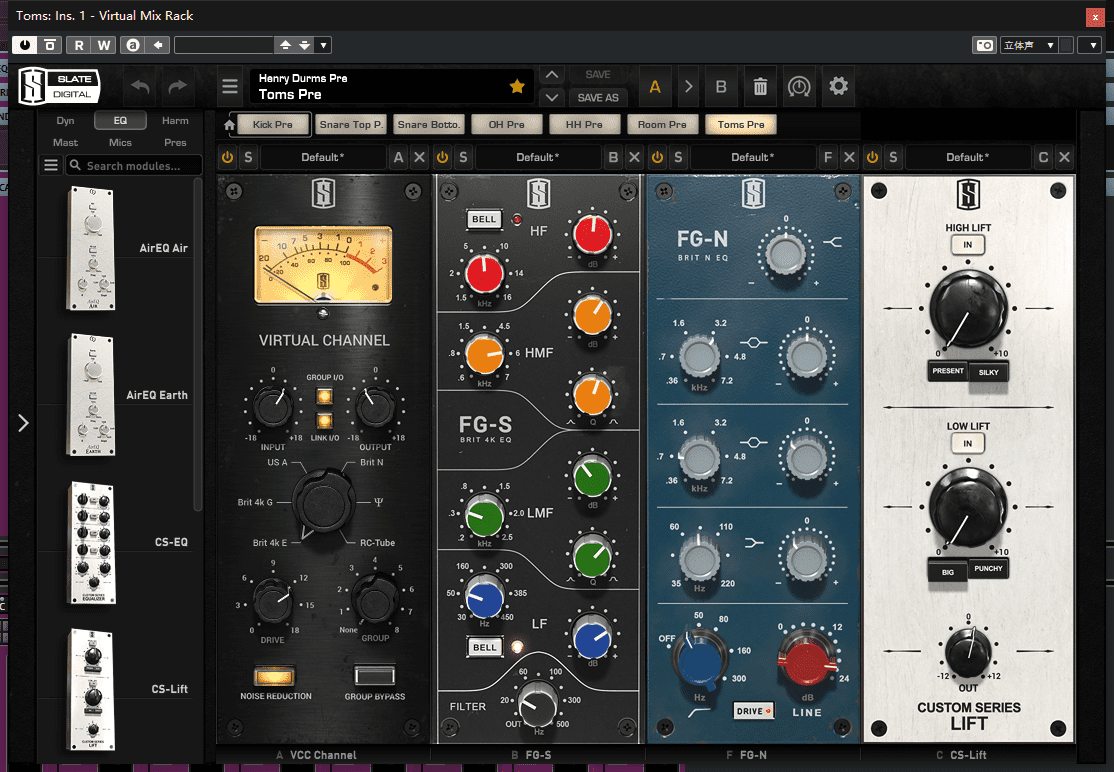Screen dimensions: 1114x772
Task: Toggle the FG-S module power button
Action: click(x=443, y=157)
